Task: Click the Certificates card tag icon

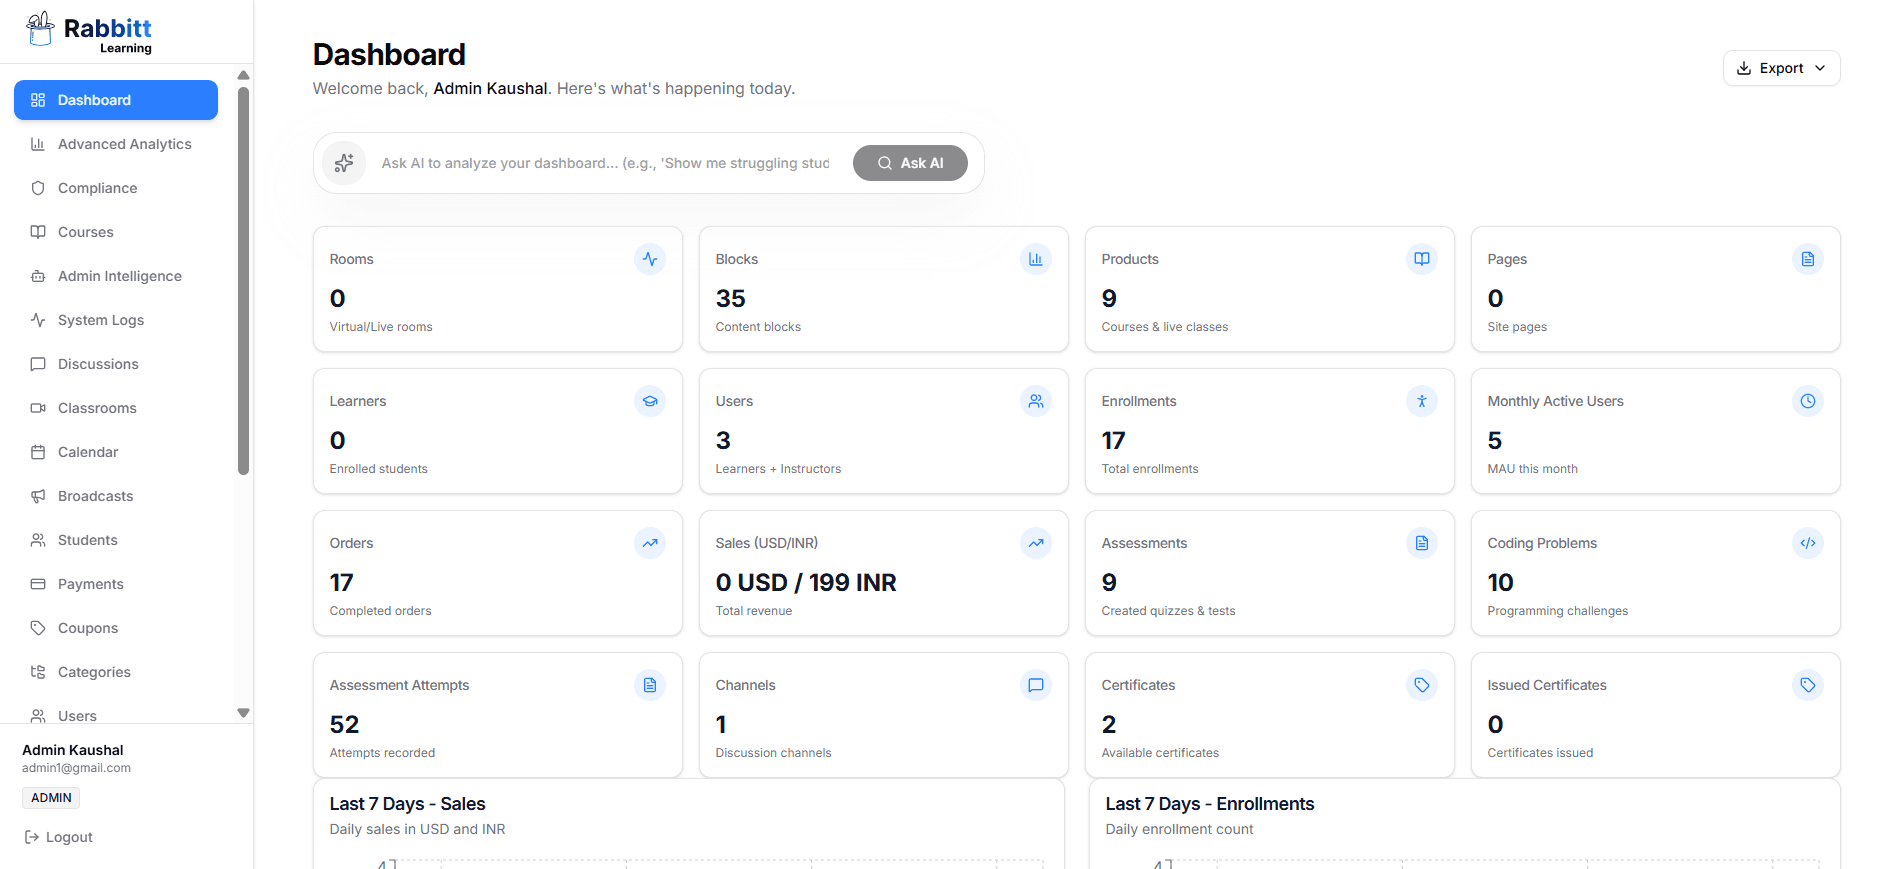Action: pos(1422,685)
